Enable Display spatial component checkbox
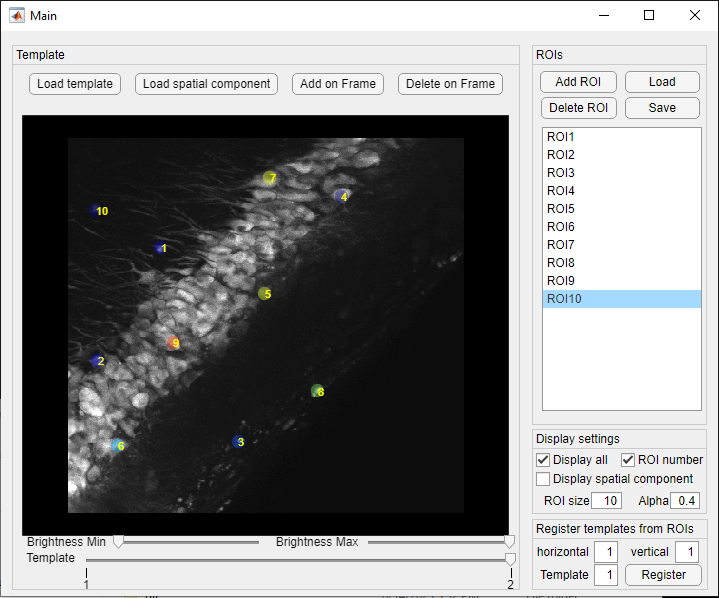Screen dimensions: 719x598 point(543,479)
